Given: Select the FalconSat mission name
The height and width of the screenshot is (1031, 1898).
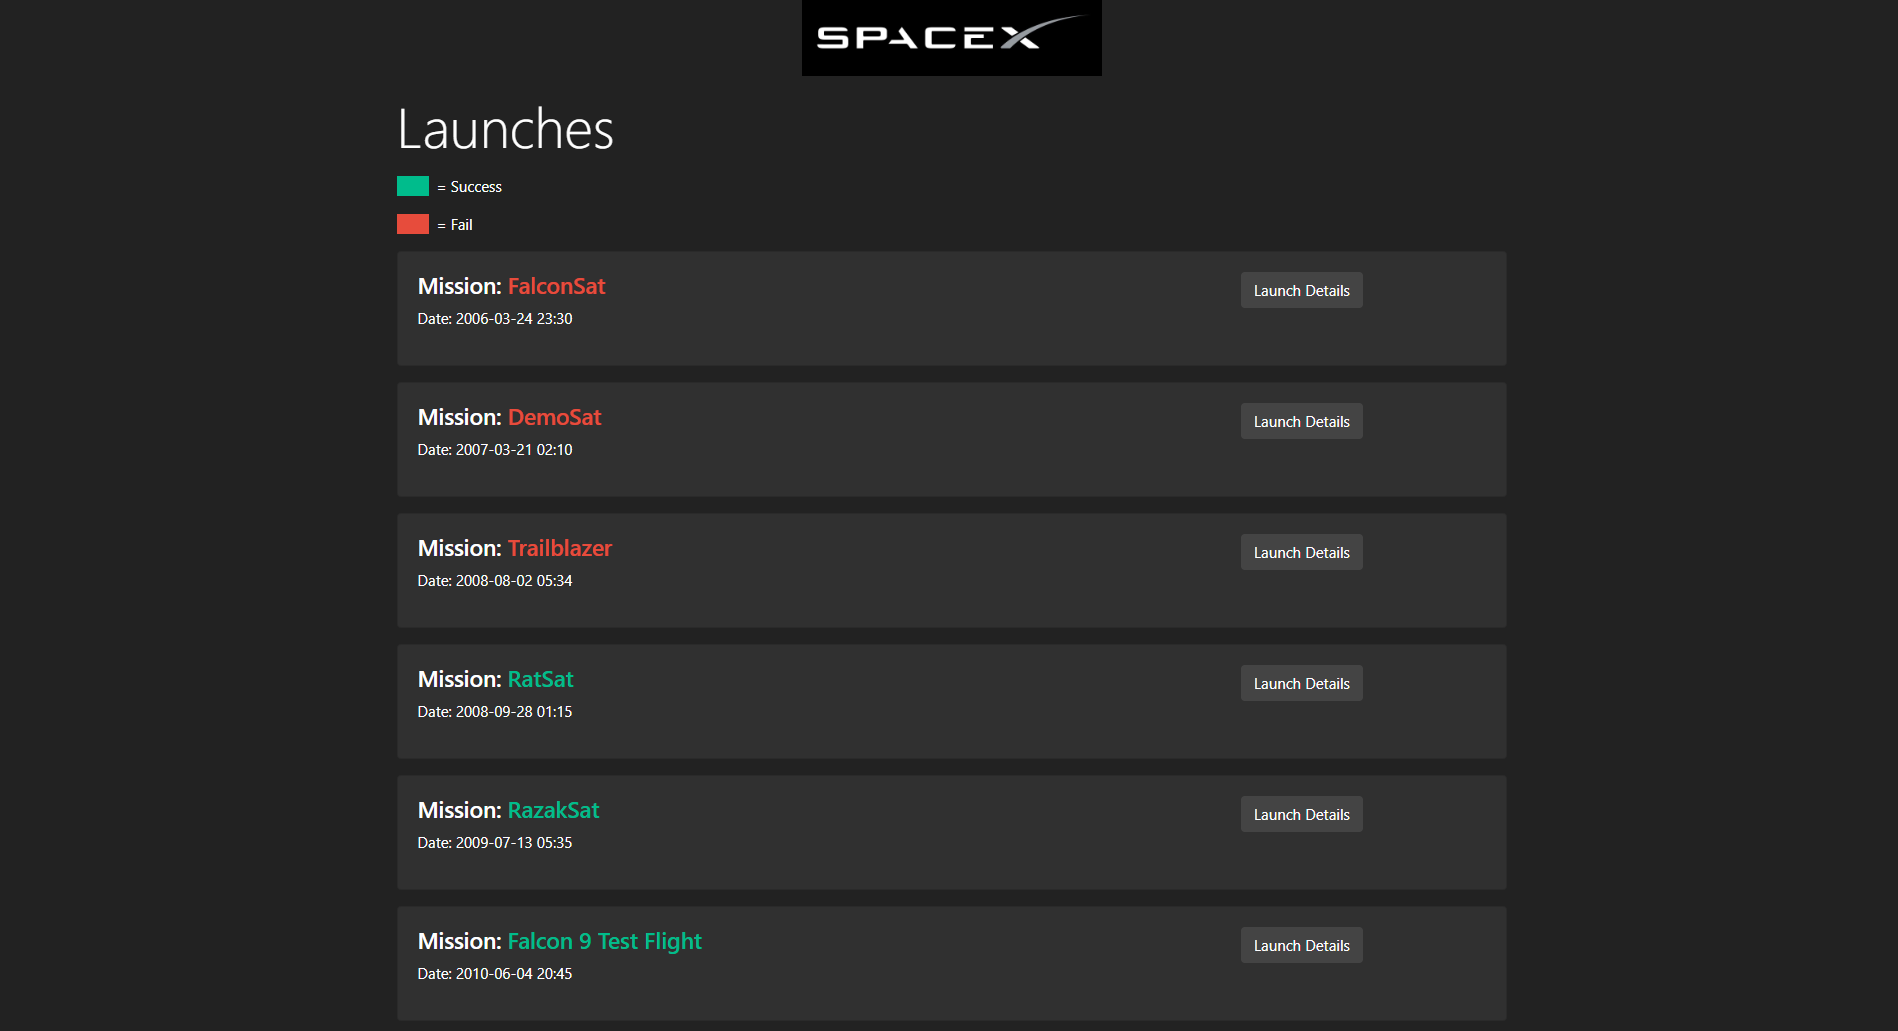Looking at the screenshot, I should coord(556,286).
